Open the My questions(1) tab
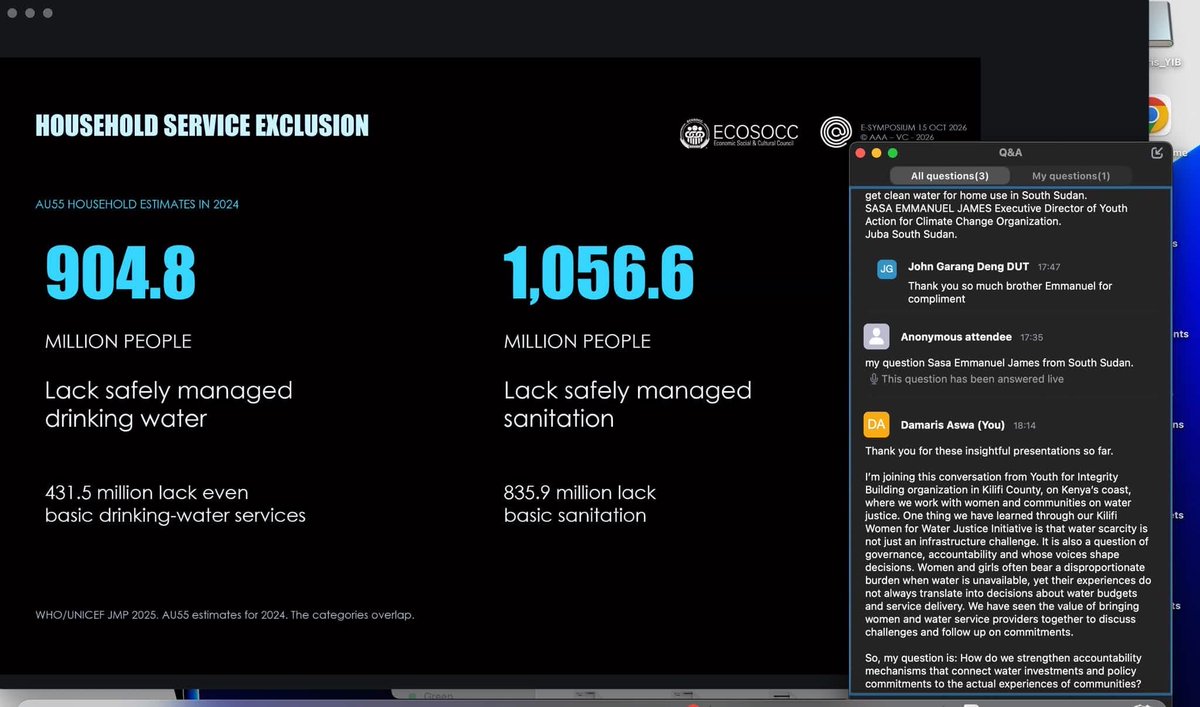The image size is (1200, 707). (1071, 176)
